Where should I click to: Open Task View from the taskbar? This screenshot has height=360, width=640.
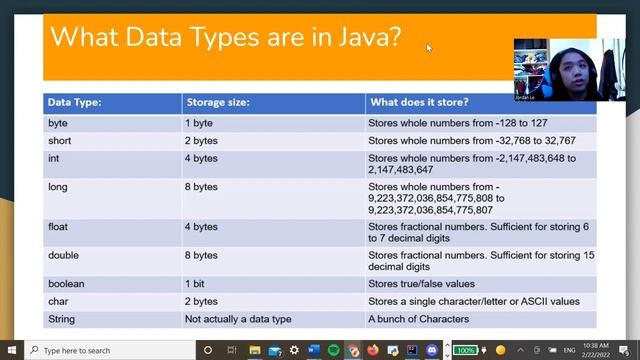coord(231,350)
